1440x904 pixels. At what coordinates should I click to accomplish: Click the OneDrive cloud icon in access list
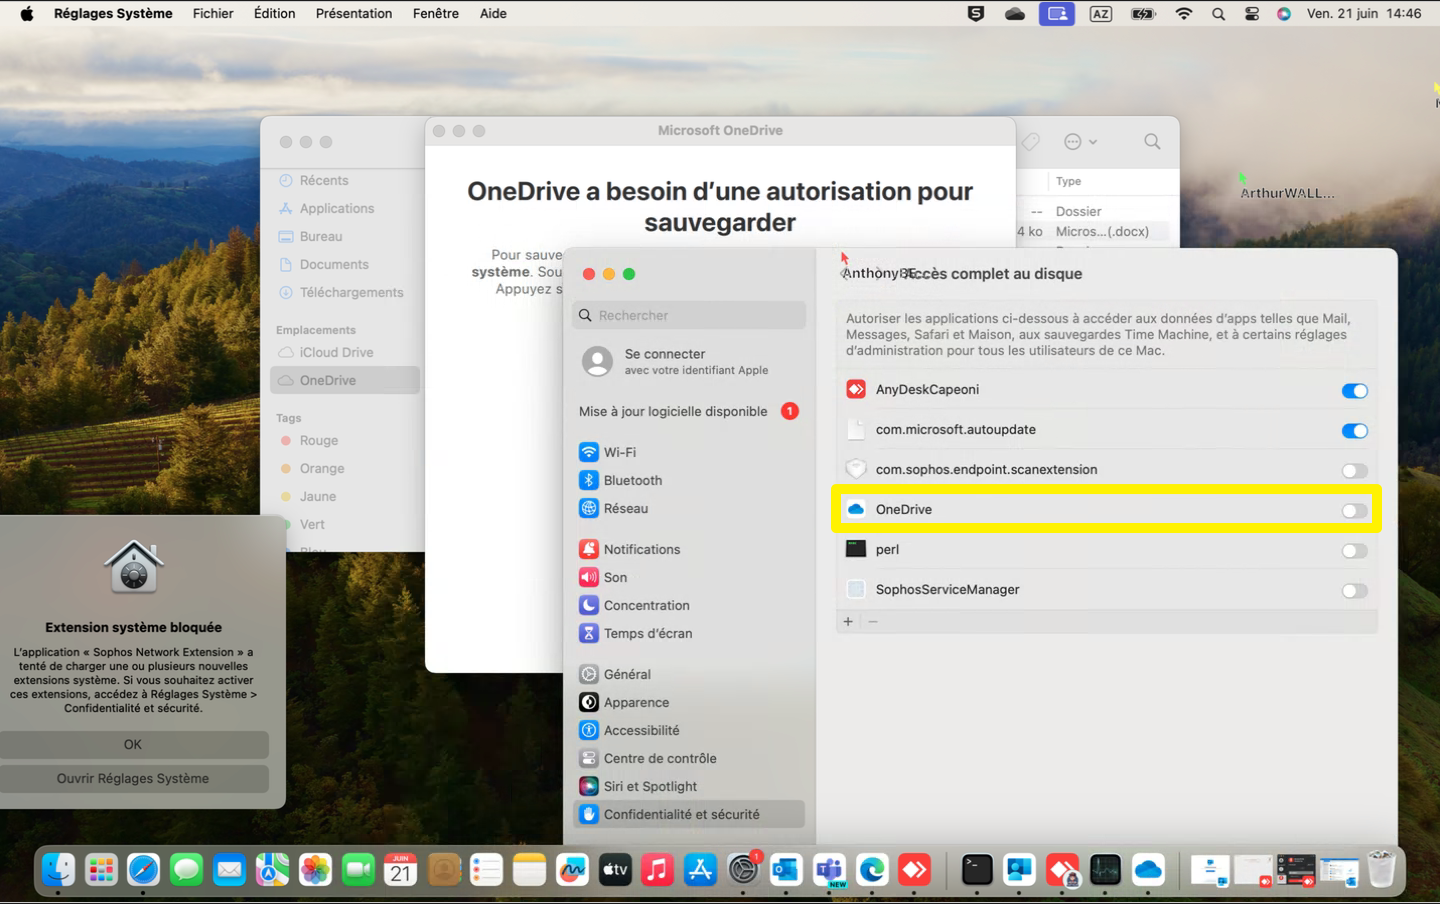pos(856,509)
